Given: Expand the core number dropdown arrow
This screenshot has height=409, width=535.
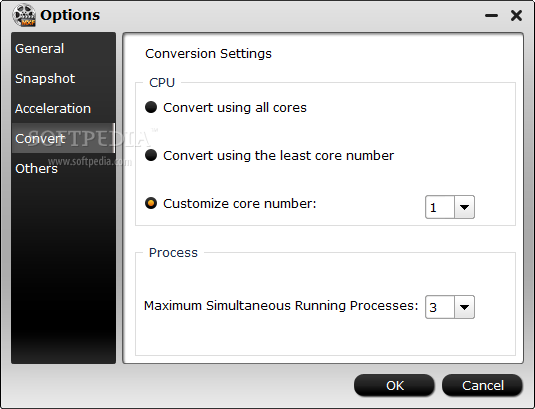Looking at the screenshot, I should 464,207.
